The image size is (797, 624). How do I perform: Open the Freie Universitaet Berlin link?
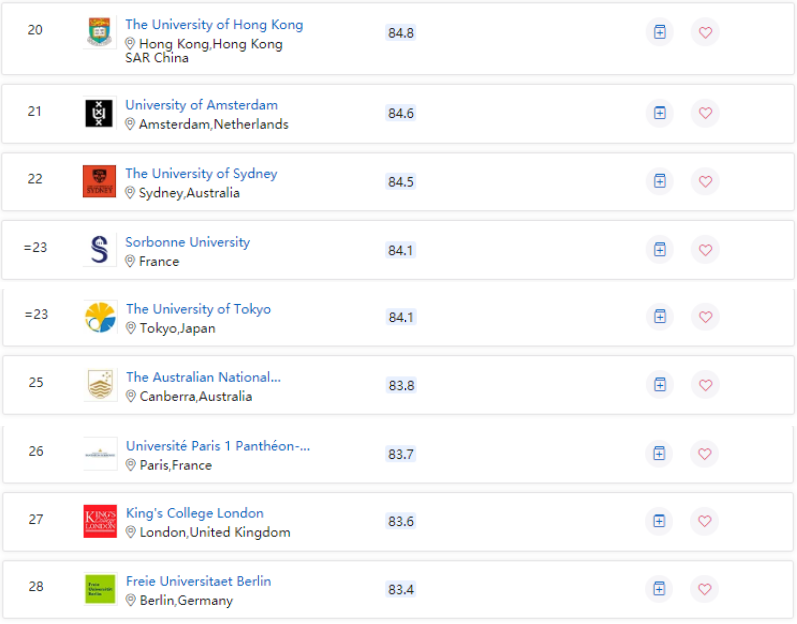(x=198, y=581)
